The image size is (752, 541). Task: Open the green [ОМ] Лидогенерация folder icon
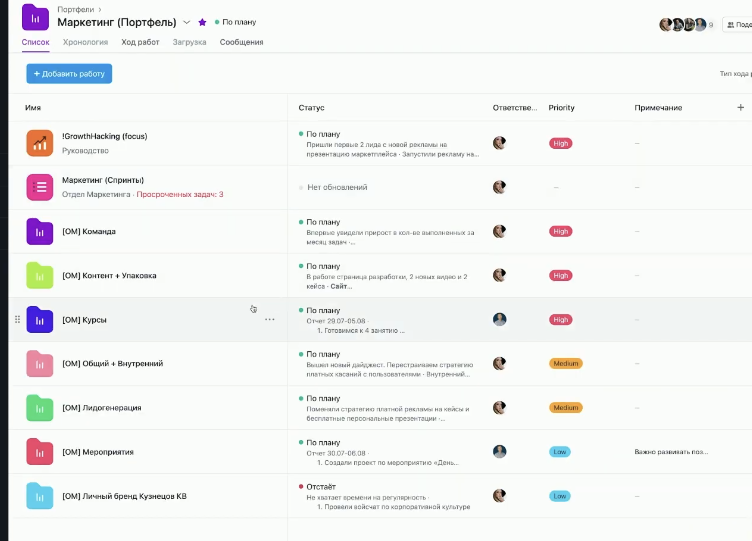(40, 408)
